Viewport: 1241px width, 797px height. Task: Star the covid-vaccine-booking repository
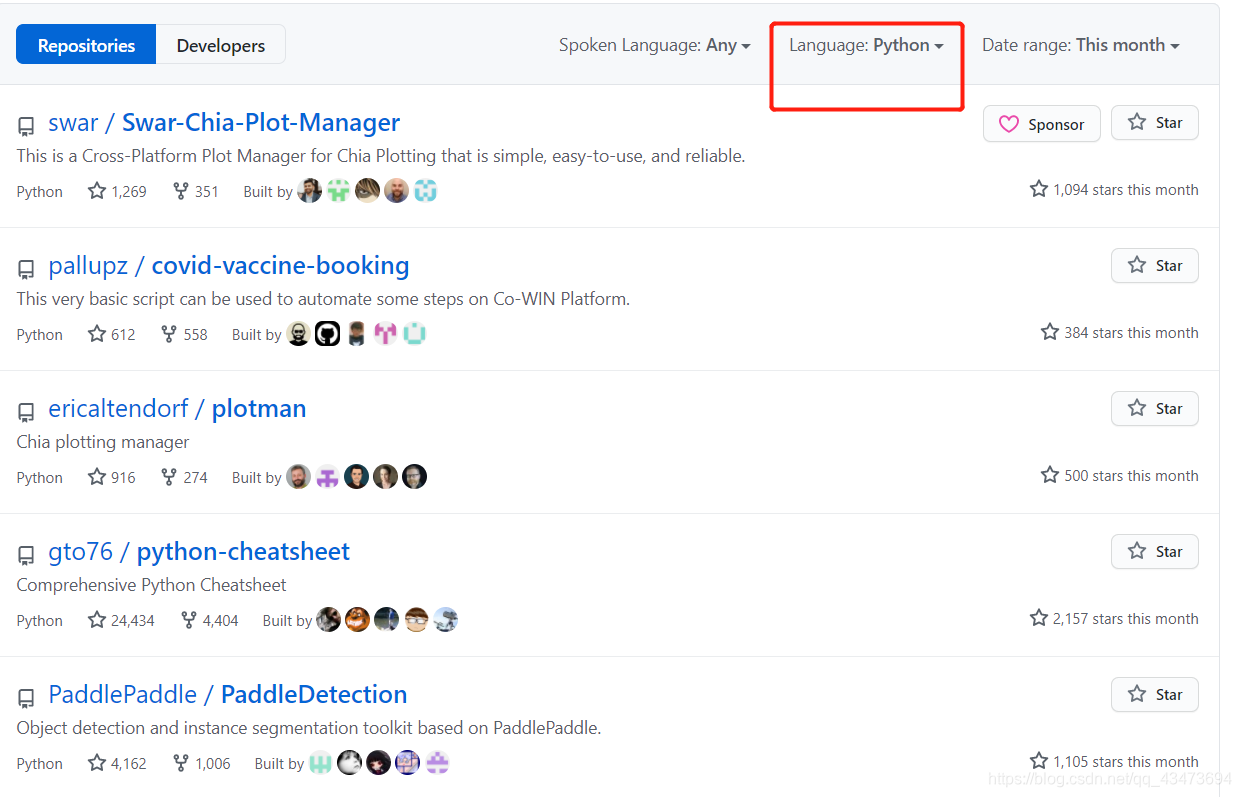(x=1155, y=266)
